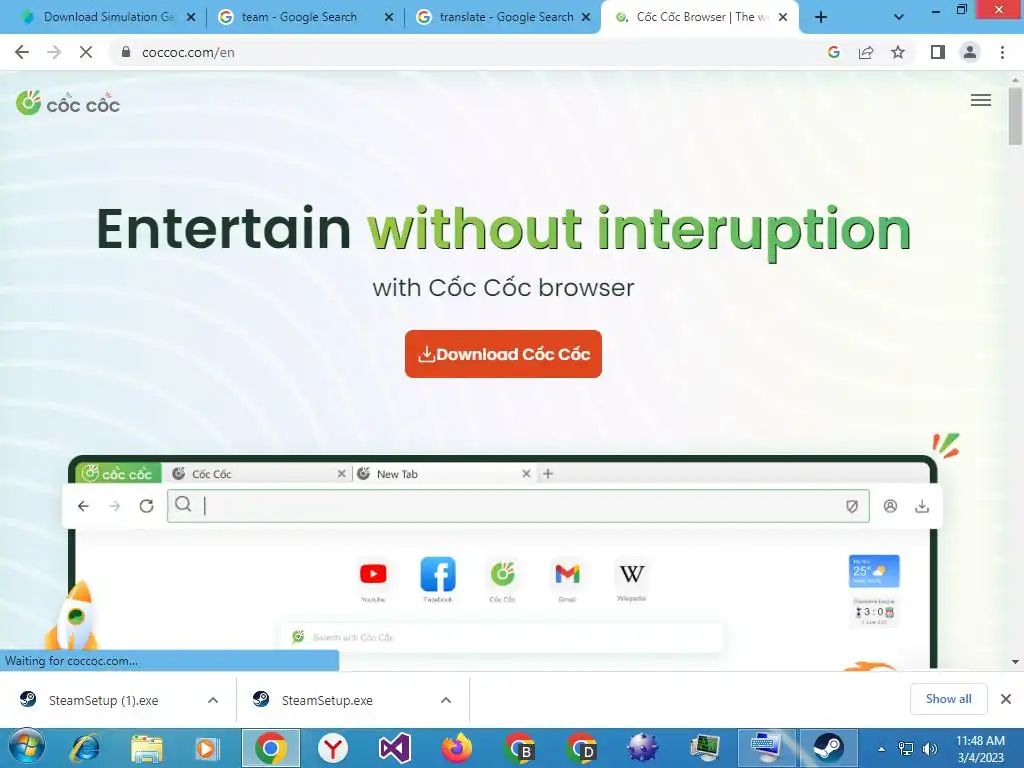Close the translate - Google Search tab
This screenshot has width=1024, height=768.
tap(586, 18)
